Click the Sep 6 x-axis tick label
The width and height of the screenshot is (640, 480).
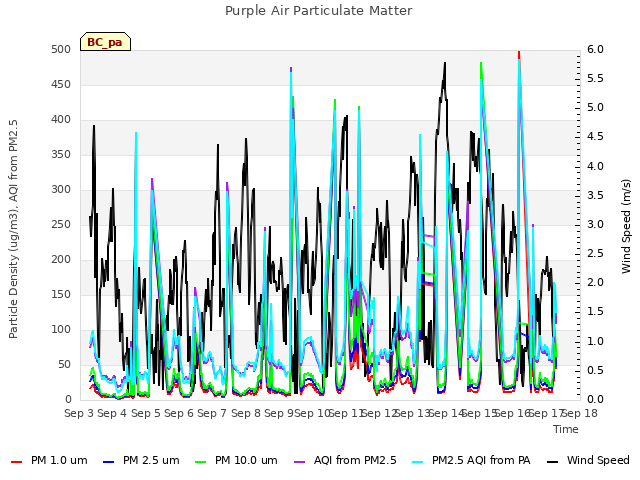(x=179, y=413)
